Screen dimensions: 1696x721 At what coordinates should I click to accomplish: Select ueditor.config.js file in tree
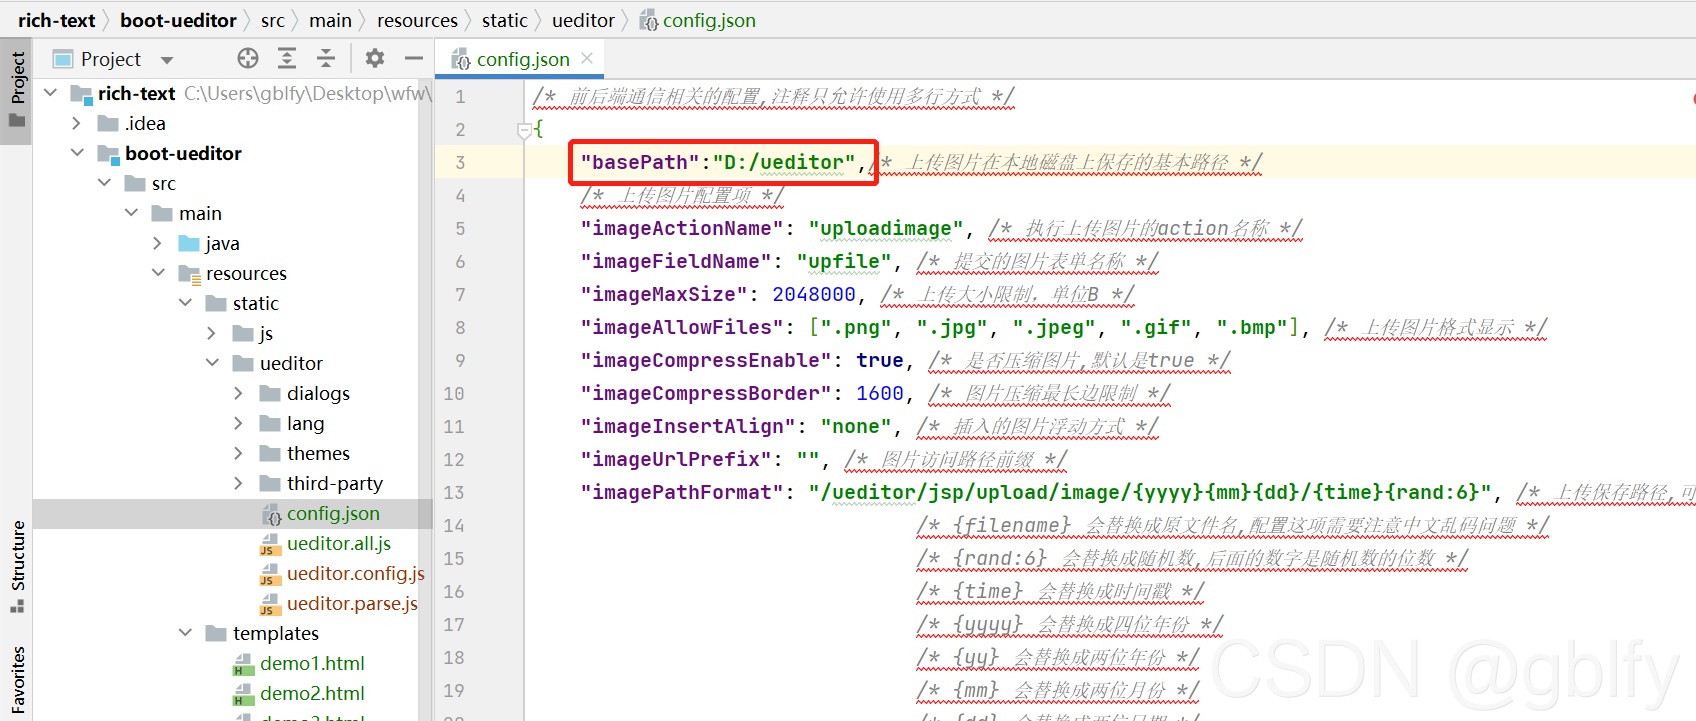pyautogui.click(x=355, y=573)
